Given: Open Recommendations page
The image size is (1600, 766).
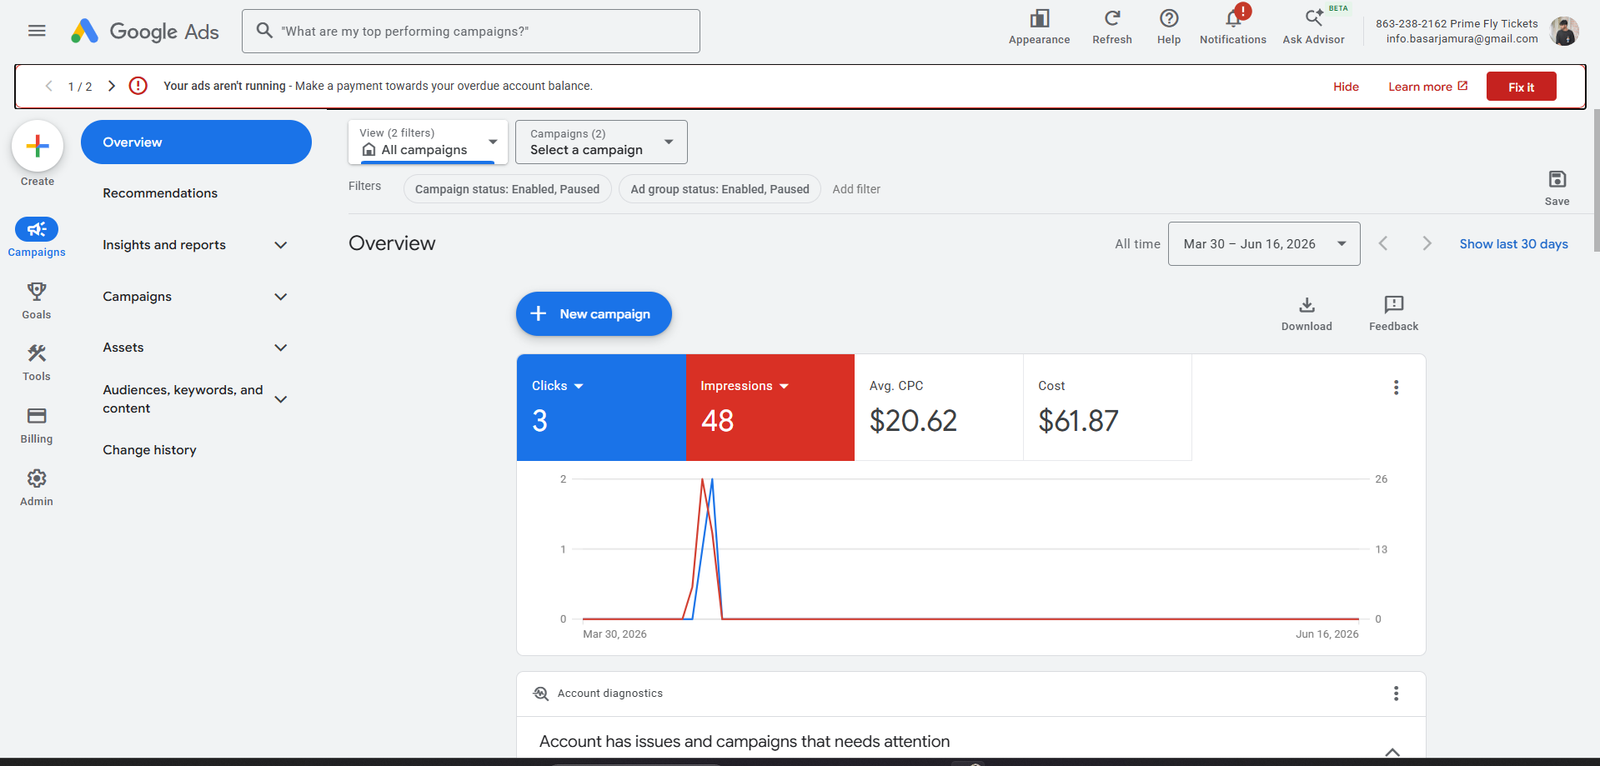Looking at the screenshot, I should point(160,193).
